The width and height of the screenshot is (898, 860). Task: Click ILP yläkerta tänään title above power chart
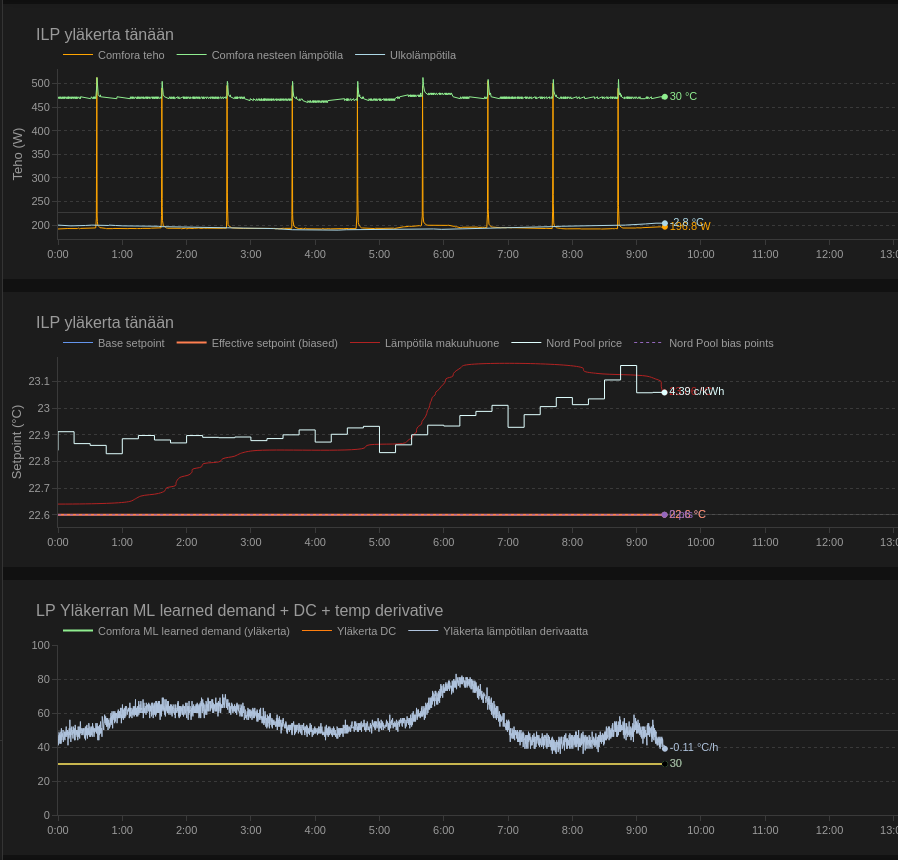tap(104, 34)
